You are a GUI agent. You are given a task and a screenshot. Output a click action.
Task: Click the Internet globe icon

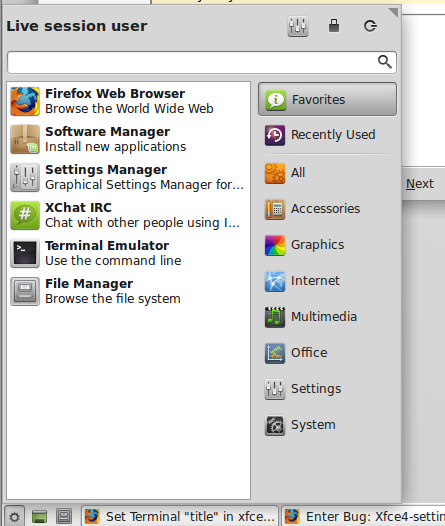(275, 281)
